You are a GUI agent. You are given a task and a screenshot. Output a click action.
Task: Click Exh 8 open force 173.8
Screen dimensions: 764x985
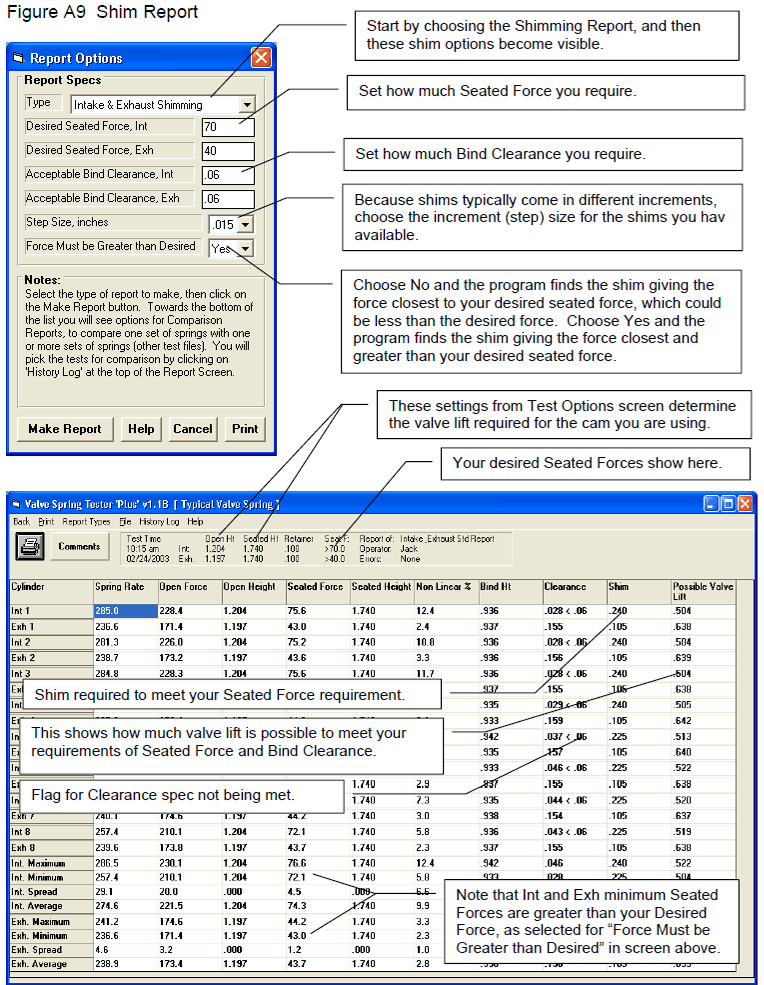(x=190, y=847)
